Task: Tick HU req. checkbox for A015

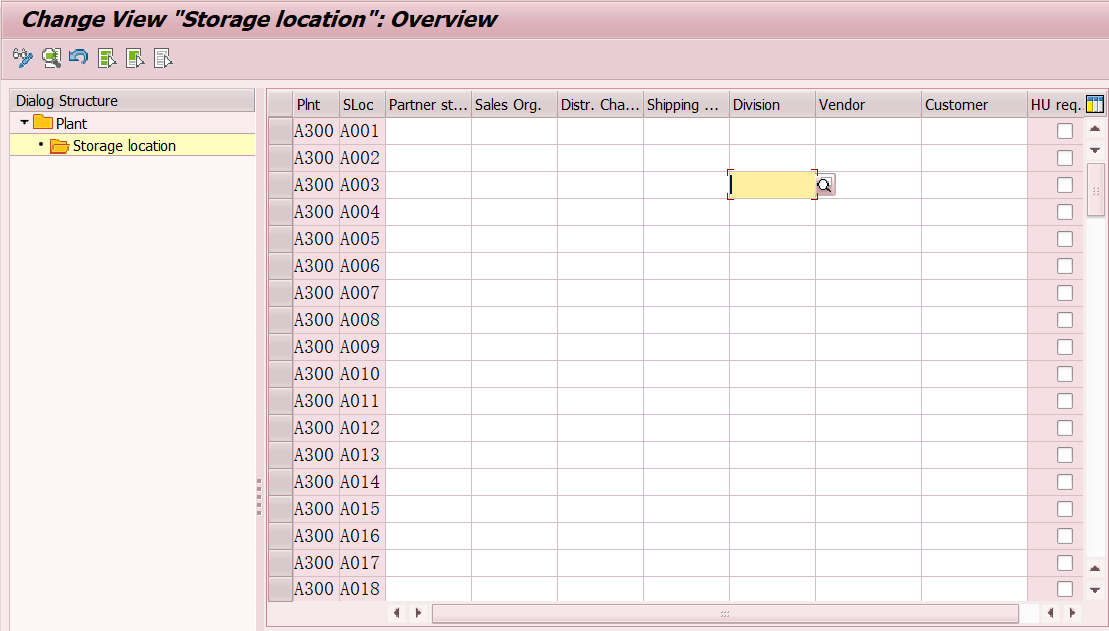Action: pos(1064,509)
